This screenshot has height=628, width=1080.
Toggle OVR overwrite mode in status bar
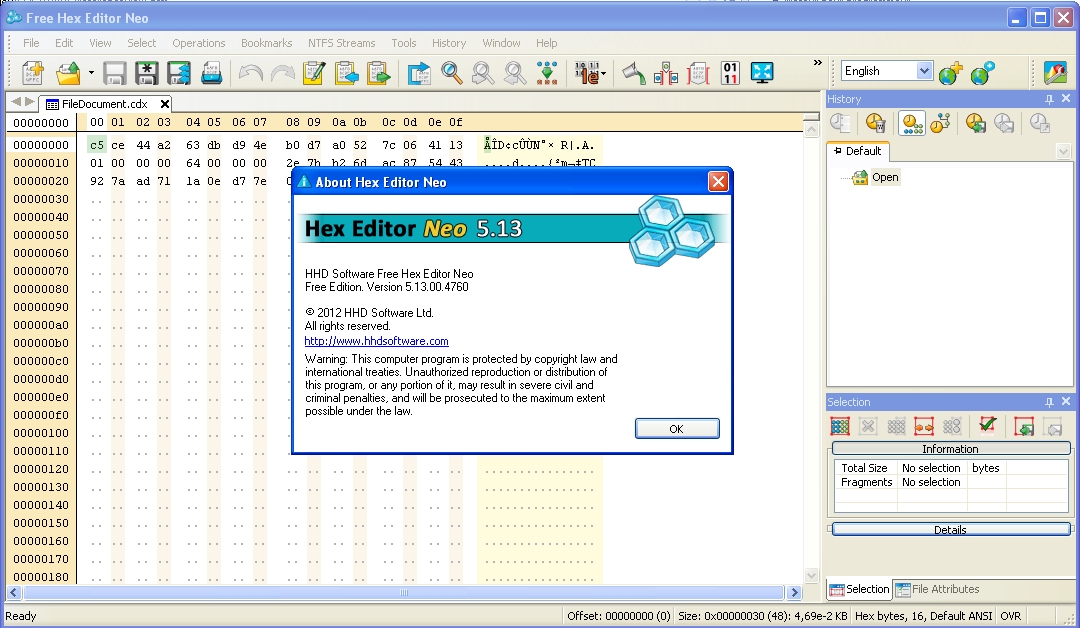pyautogui.click(x=1010, y=616)
